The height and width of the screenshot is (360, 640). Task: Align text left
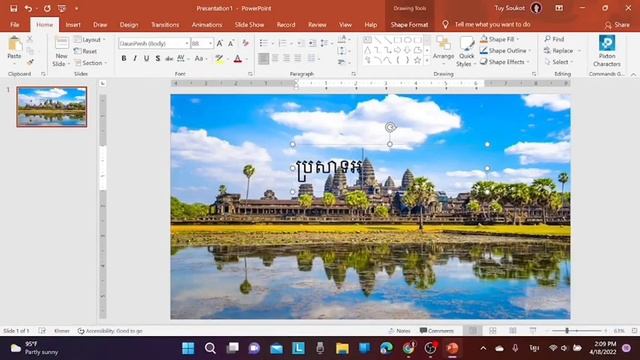click(x=264, y=59)
